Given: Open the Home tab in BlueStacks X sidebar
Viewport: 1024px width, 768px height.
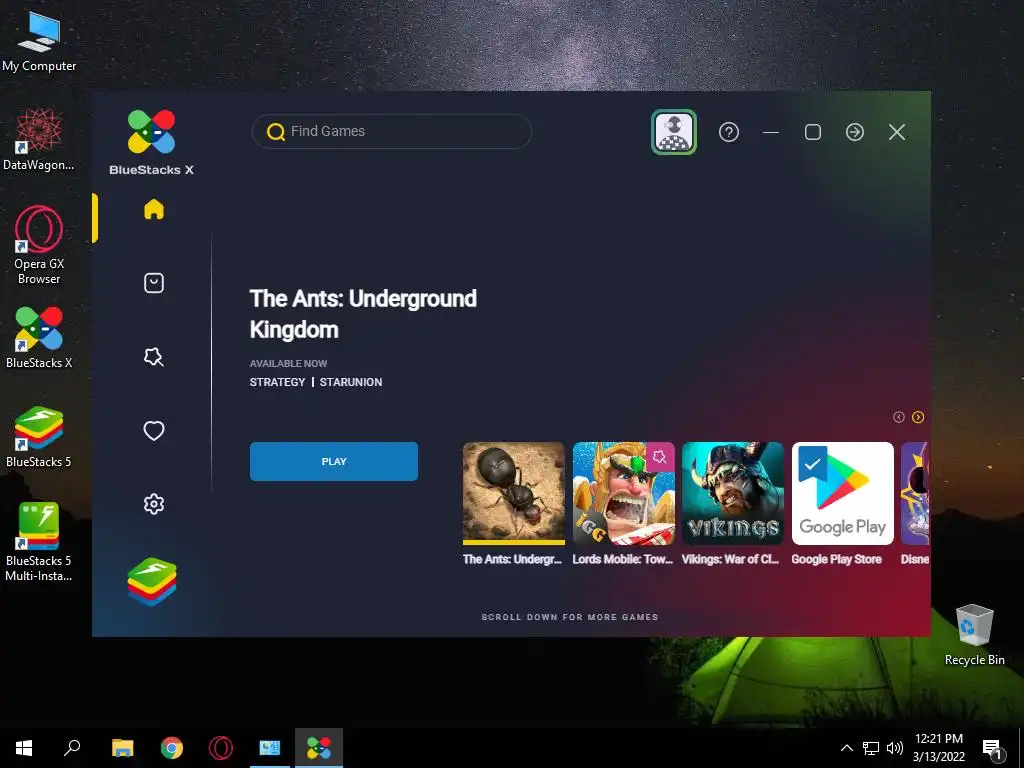Looking at the screenshot, I should point(153,210).
